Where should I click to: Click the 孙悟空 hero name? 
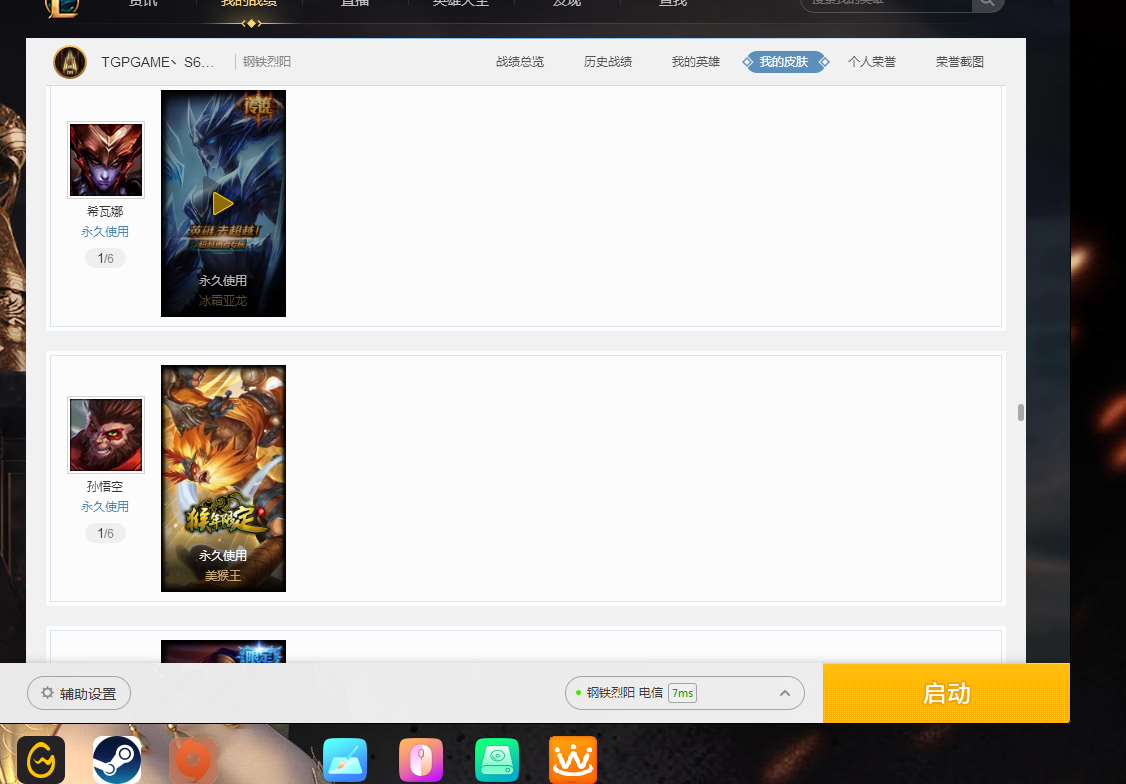click(x=105, y=486)
